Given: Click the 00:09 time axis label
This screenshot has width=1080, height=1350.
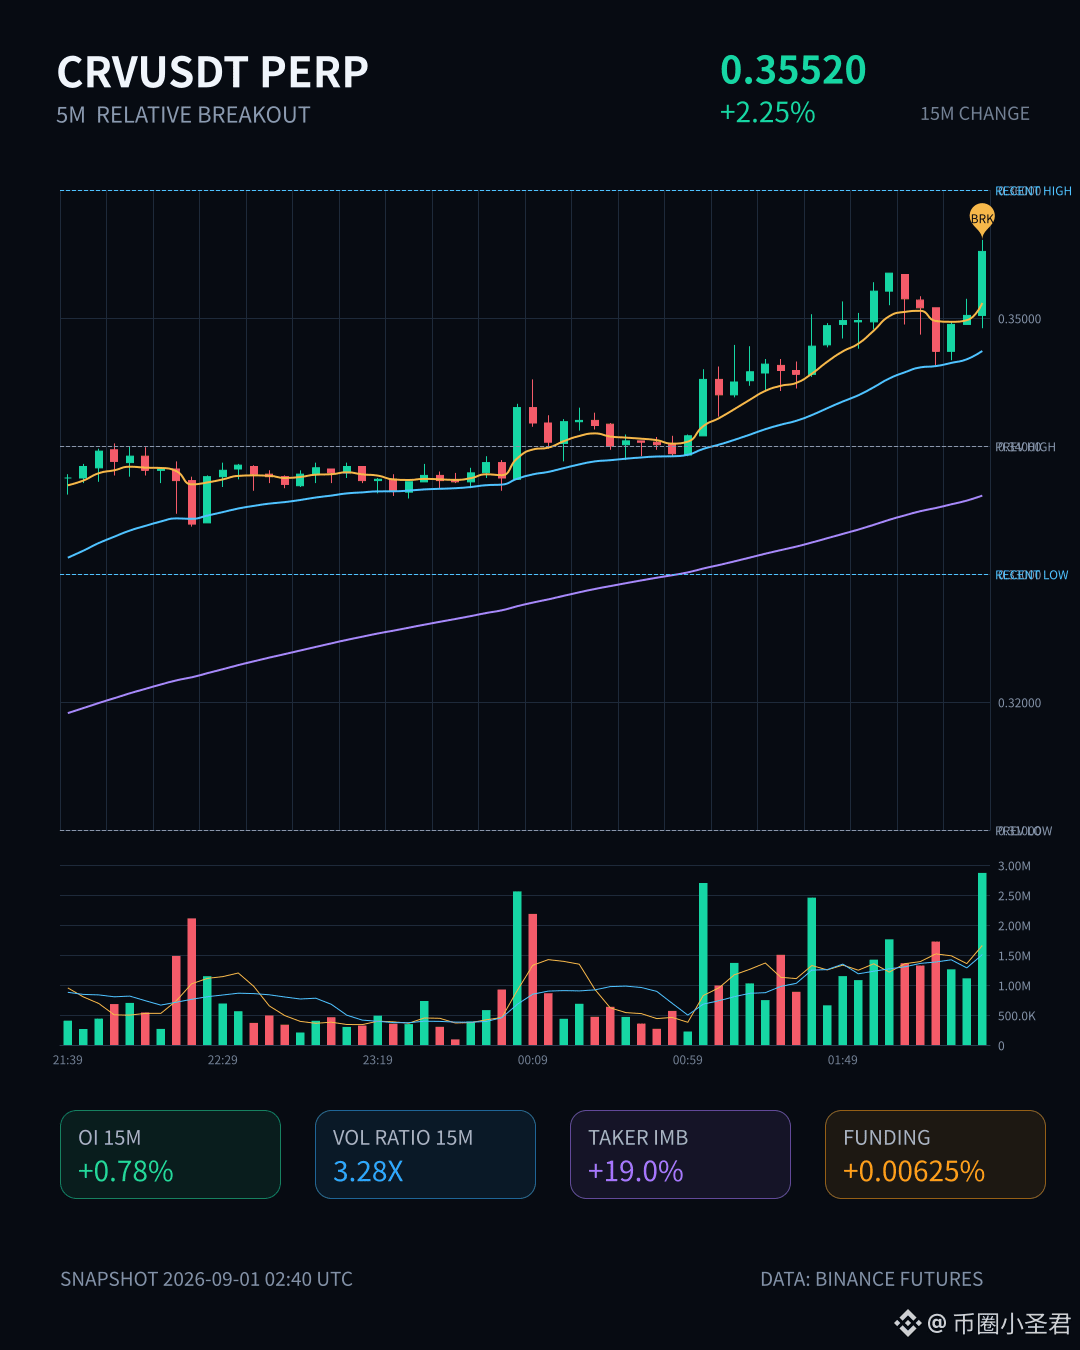Looking at the screenshot, I should point(532,1060).
